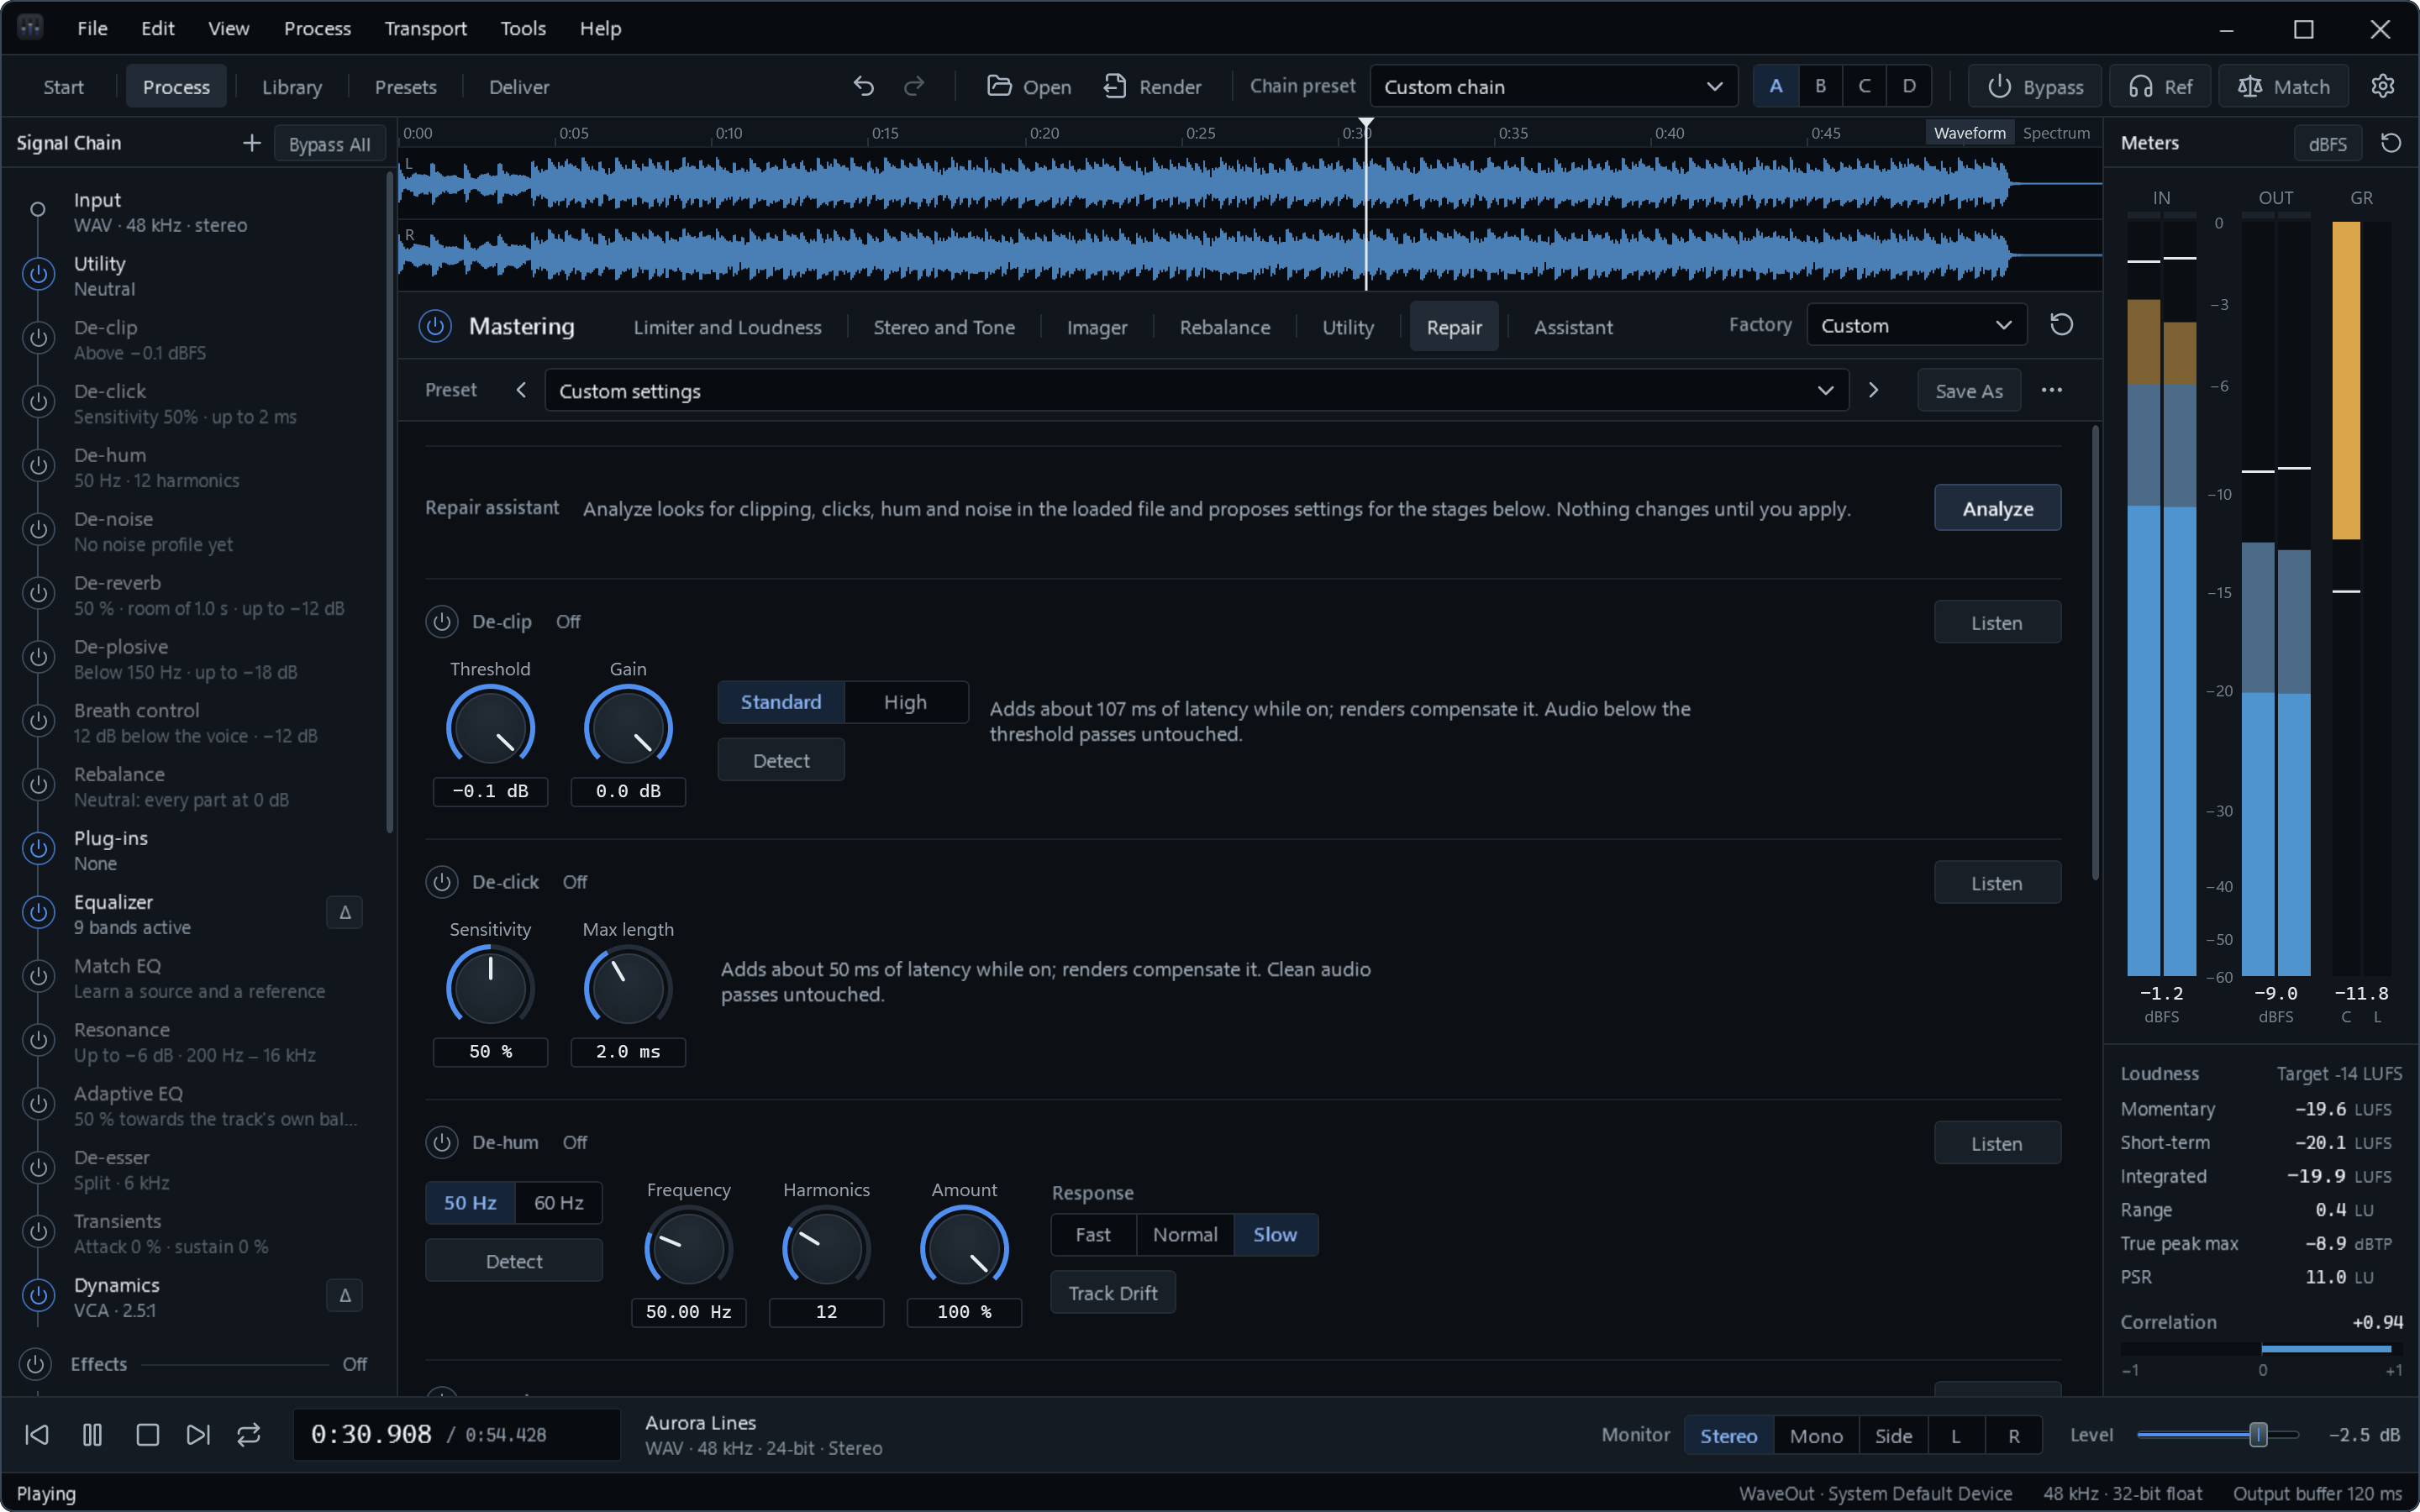Reset the Factory preset with revert icon
2420x1512 pixels.
[2062, 325]
